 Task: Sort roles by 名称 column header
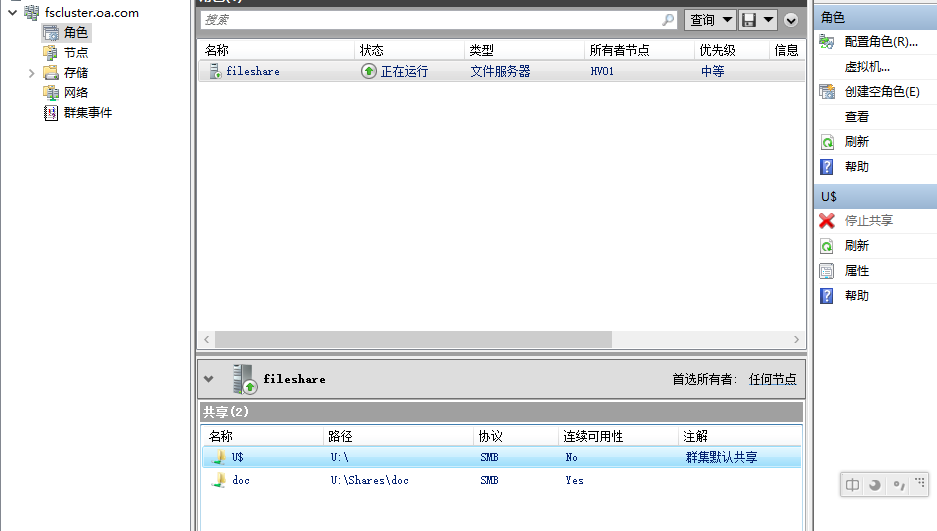[216, 50]
